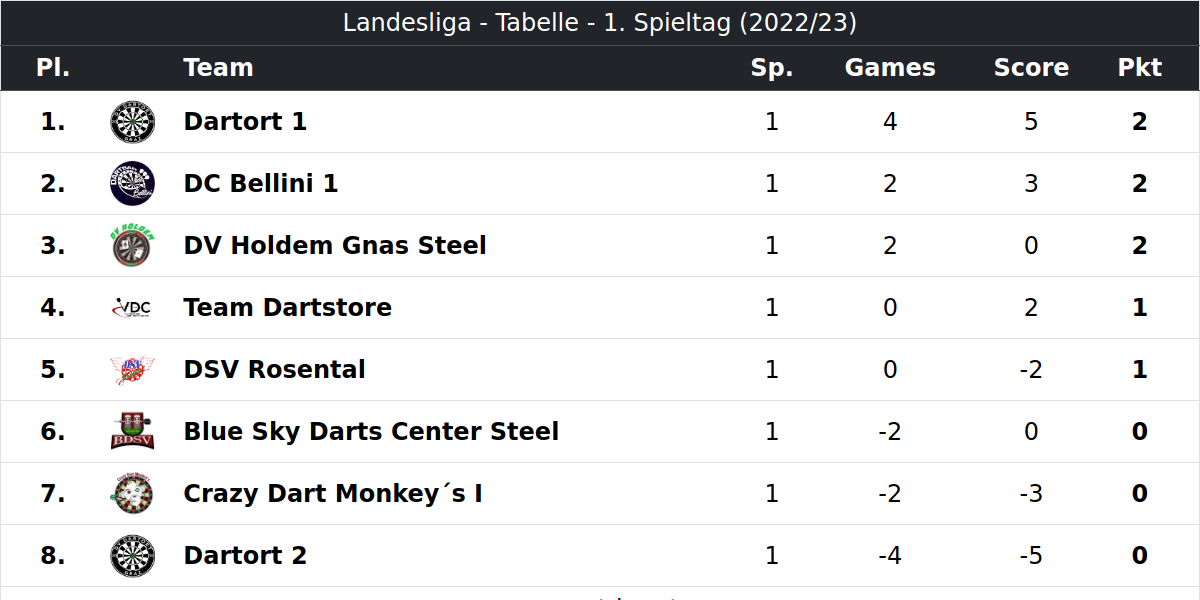This screenshot has width=1200, height=600.
Task: Click the Blue Sky Darts BDSV logo
Action: tap(132, 432)
